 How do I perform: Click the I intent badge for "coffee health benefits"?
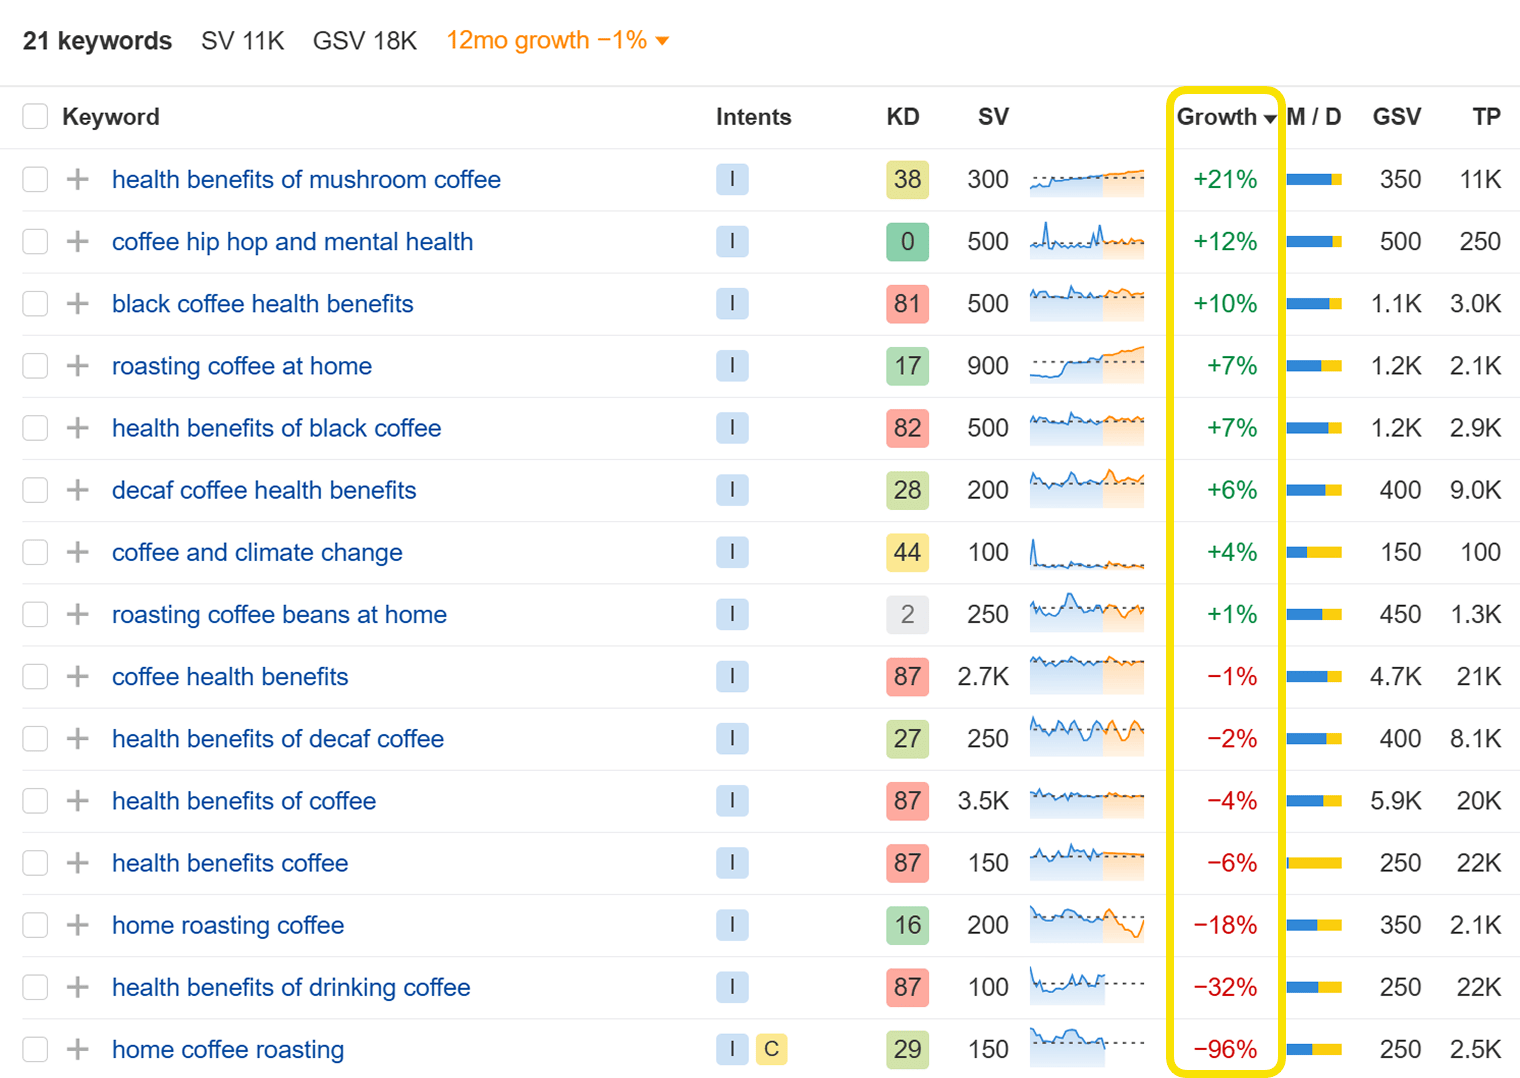click(732, 677)
